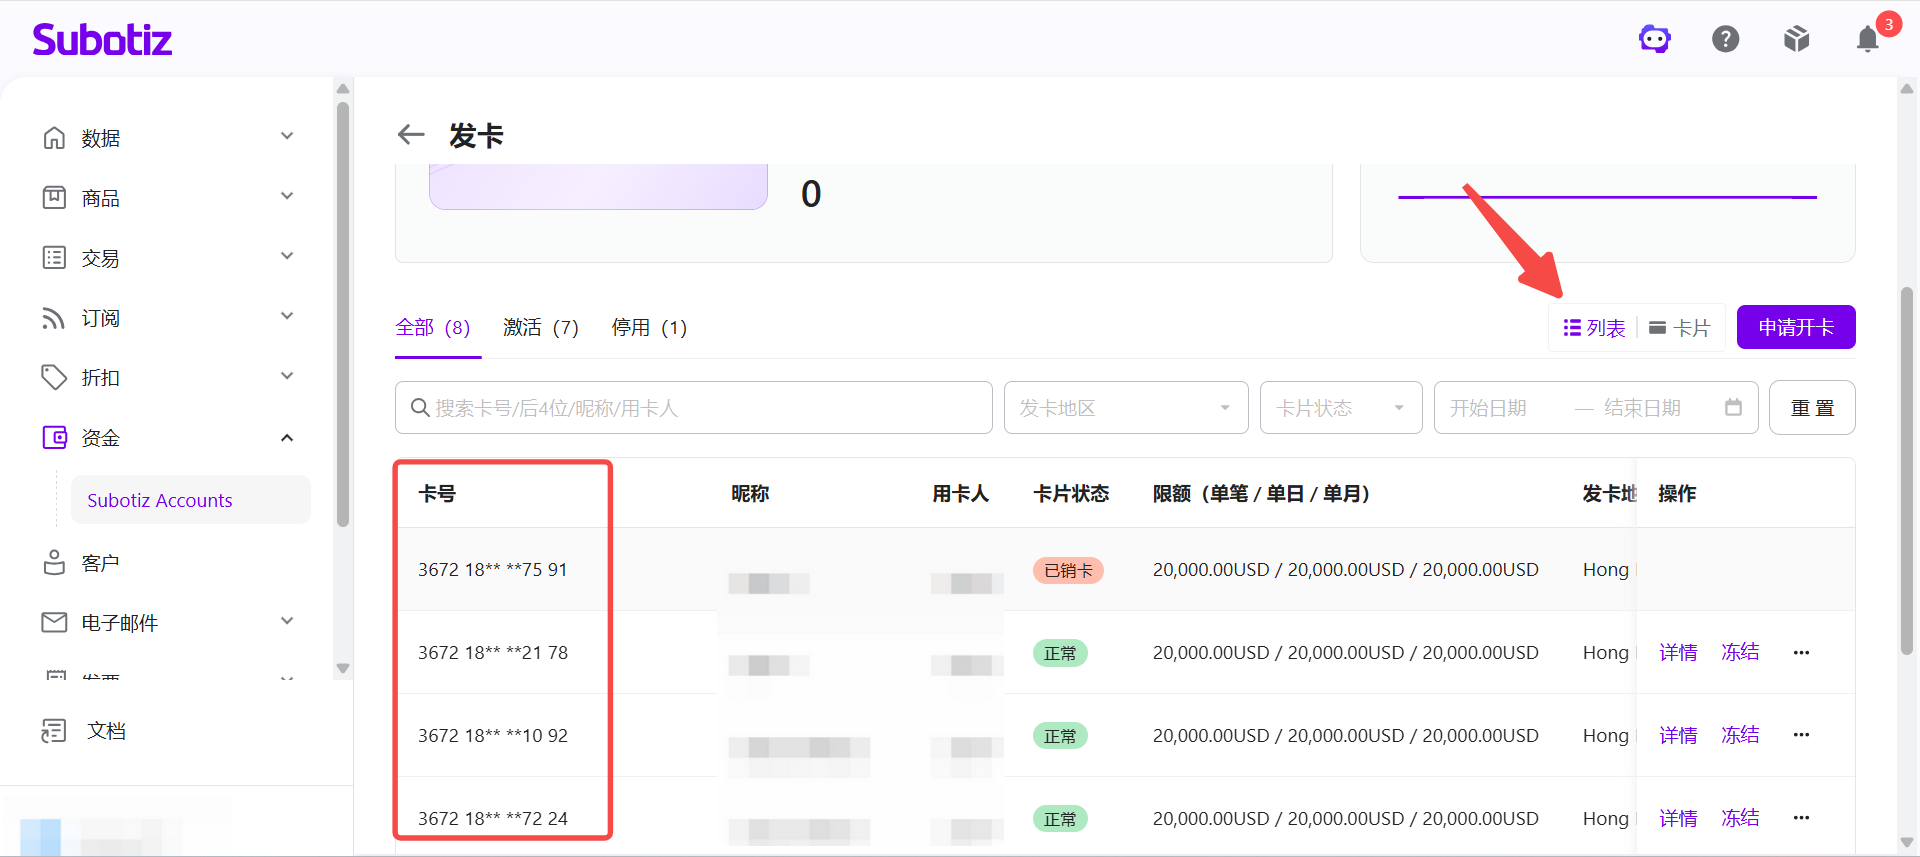Screen dimensions: 1920x857
Task: Click the 用卡人 column header
Action: pyautogui.click(x=960, y=493)
